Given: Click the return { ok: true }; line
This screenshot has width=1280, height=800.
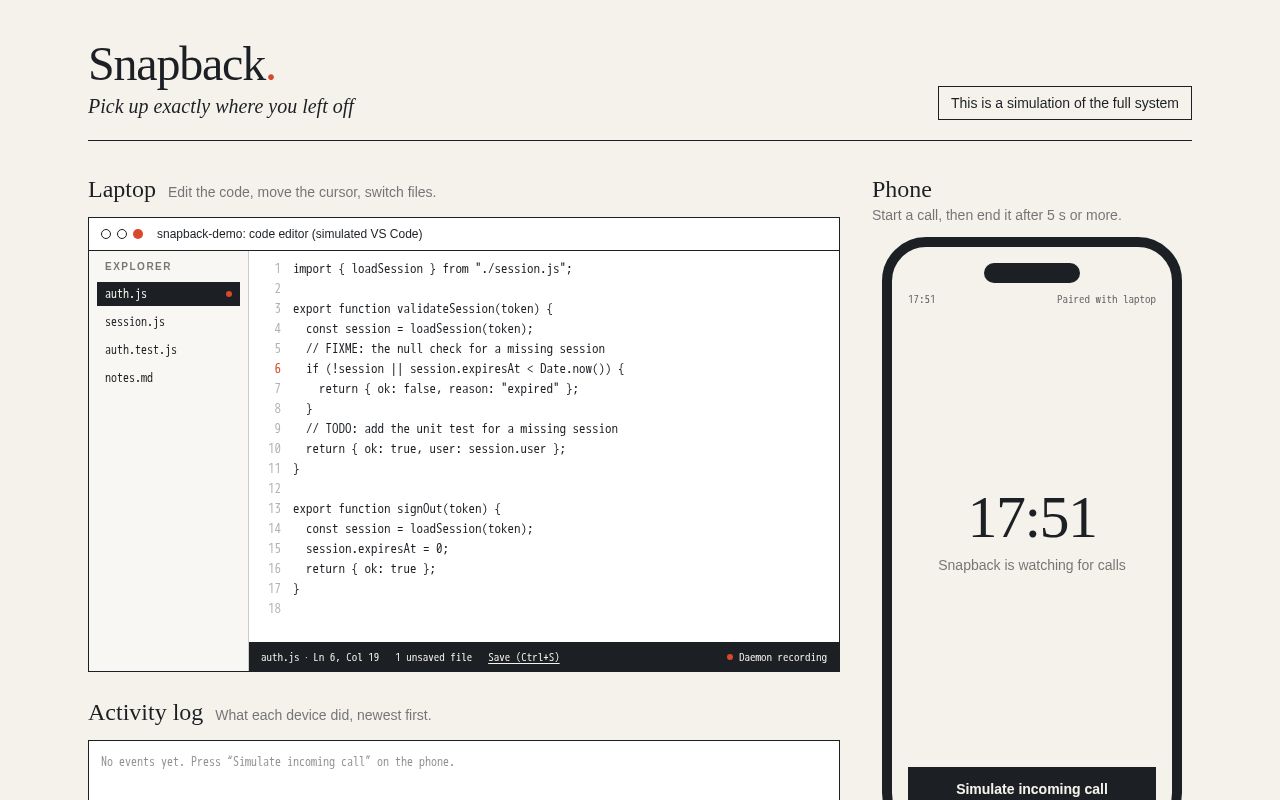Looking at the screenshot, I should (x=371, y=569).
